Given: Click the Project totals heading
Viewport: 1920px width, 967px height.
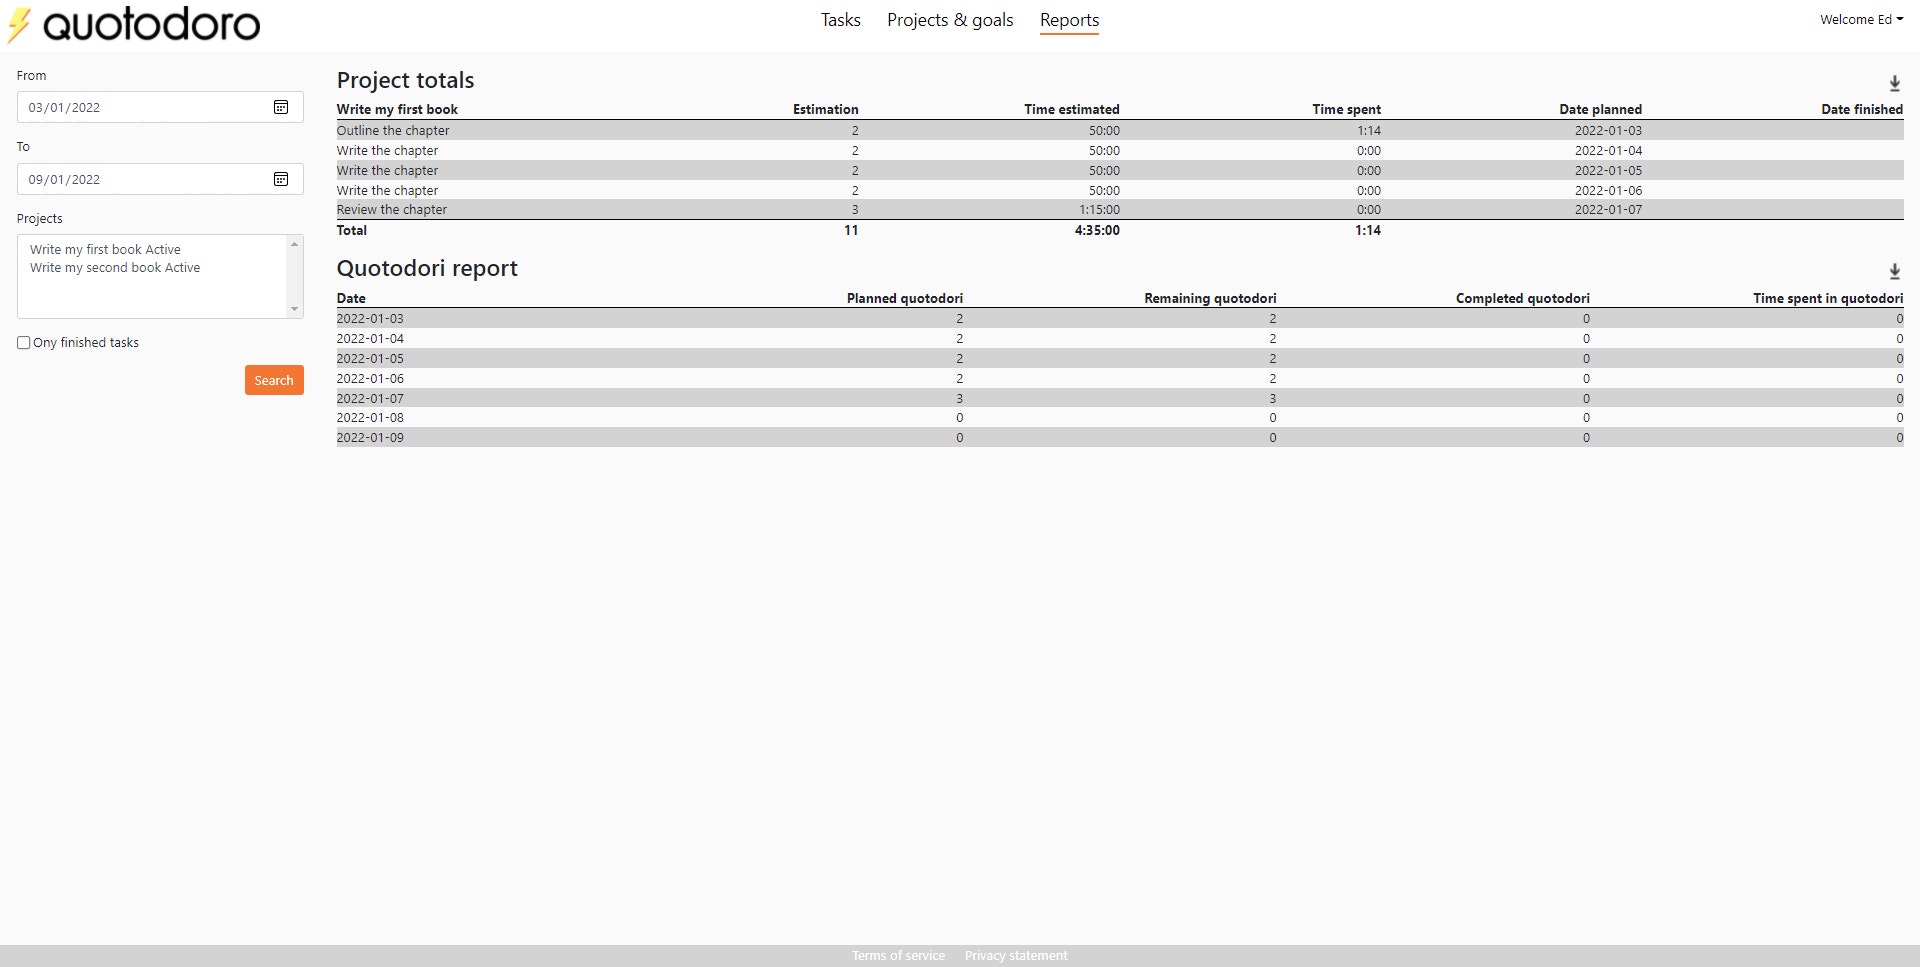Looking at the screenshot, I should tap(405, 80).
